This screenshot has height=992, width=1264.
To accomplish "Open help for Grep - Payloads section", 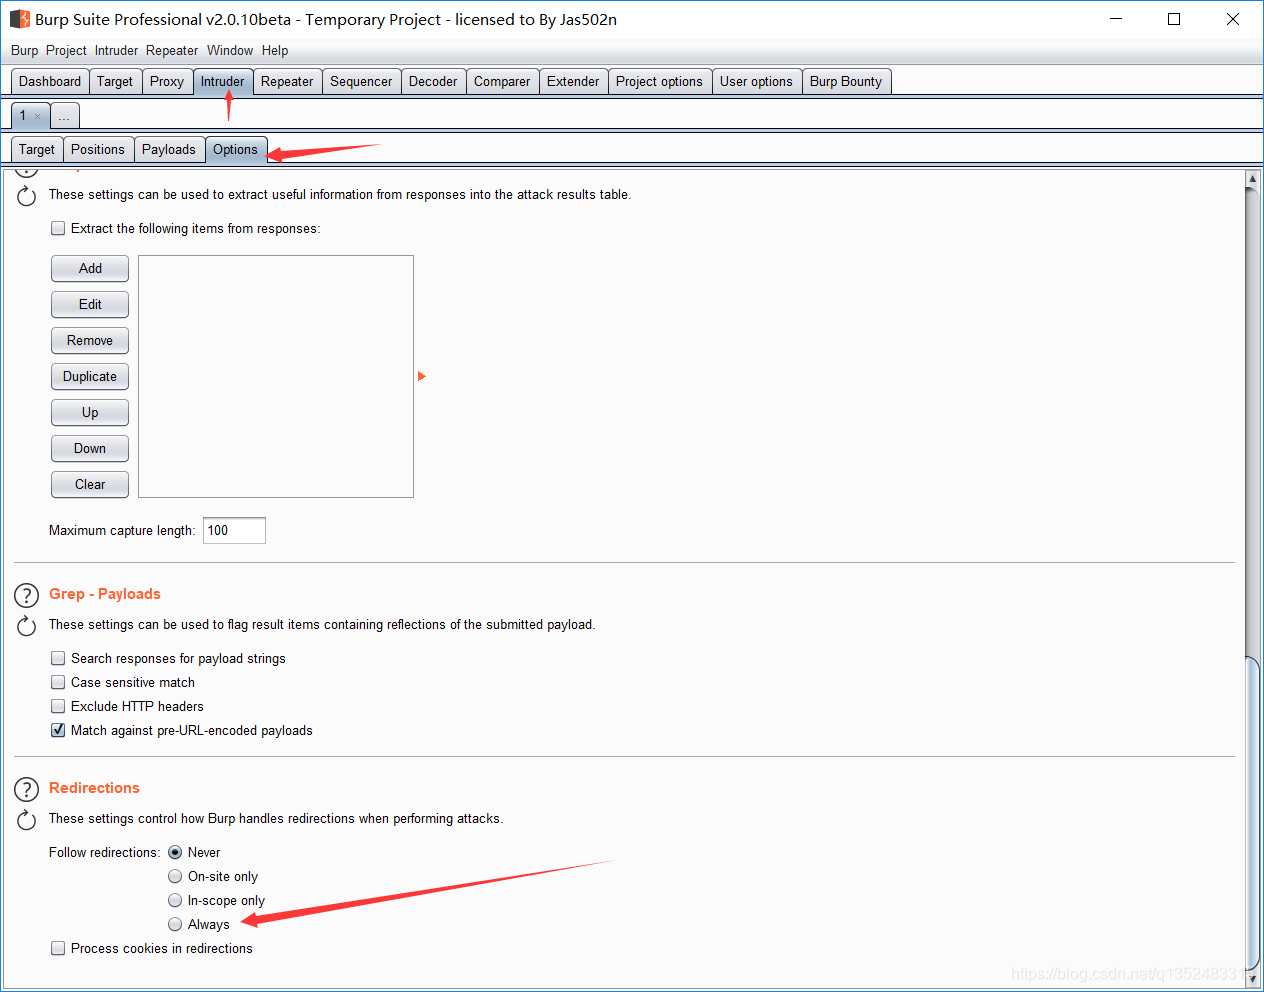I will click(x=26, y=596).
